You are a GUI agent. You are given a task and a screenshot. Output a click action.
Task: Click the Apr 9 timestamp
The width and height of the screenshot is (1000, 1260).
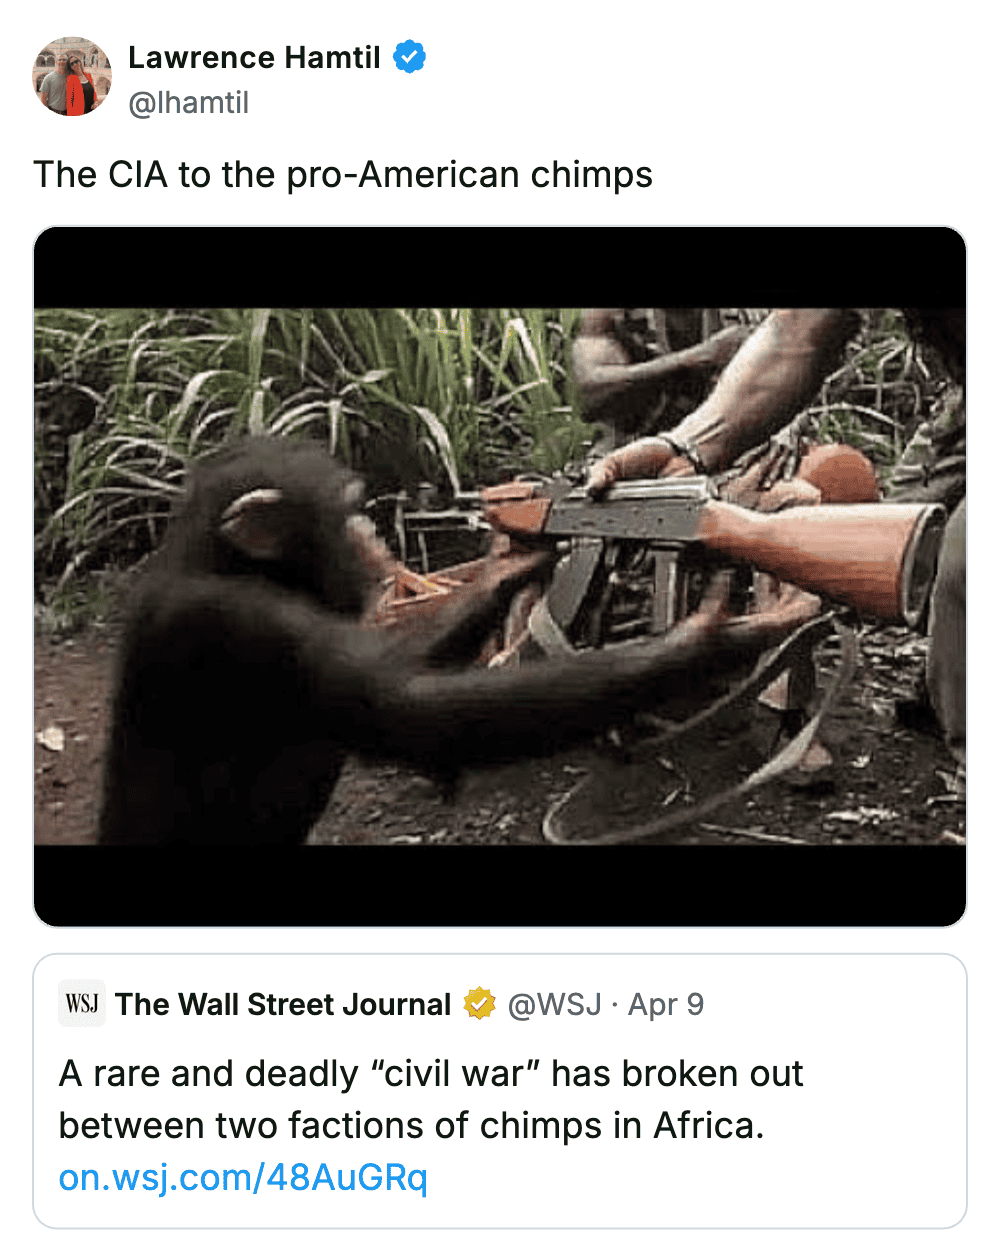(x=666, y=1004)
